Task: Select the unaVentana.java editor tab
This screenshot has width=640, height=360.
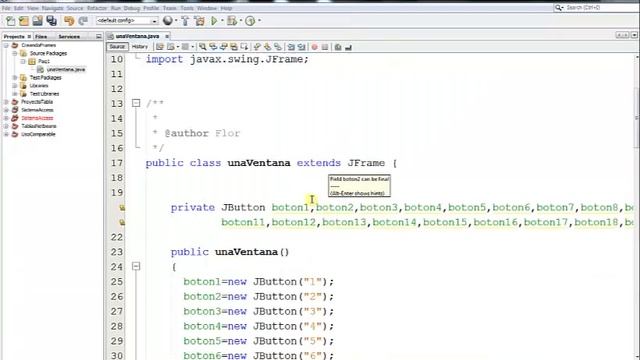Action: coord(137,36)
